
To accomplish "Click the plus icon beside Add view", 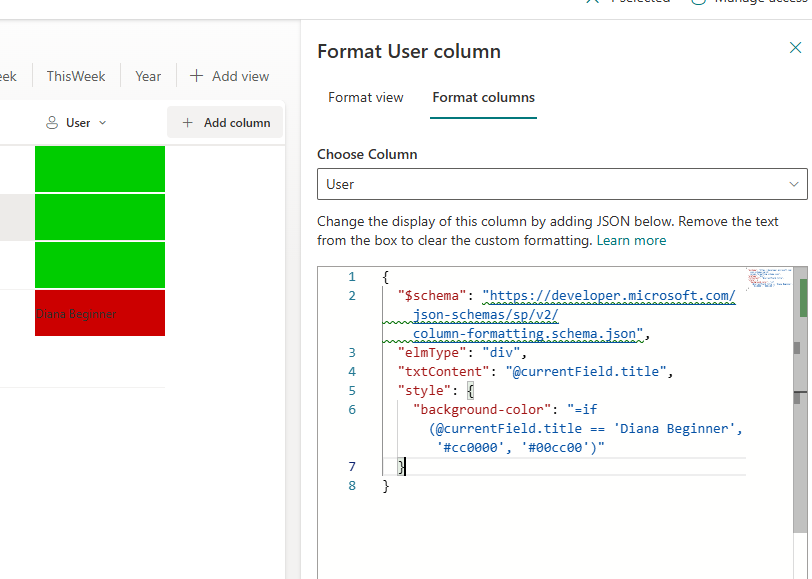I will tap(196, 76).
